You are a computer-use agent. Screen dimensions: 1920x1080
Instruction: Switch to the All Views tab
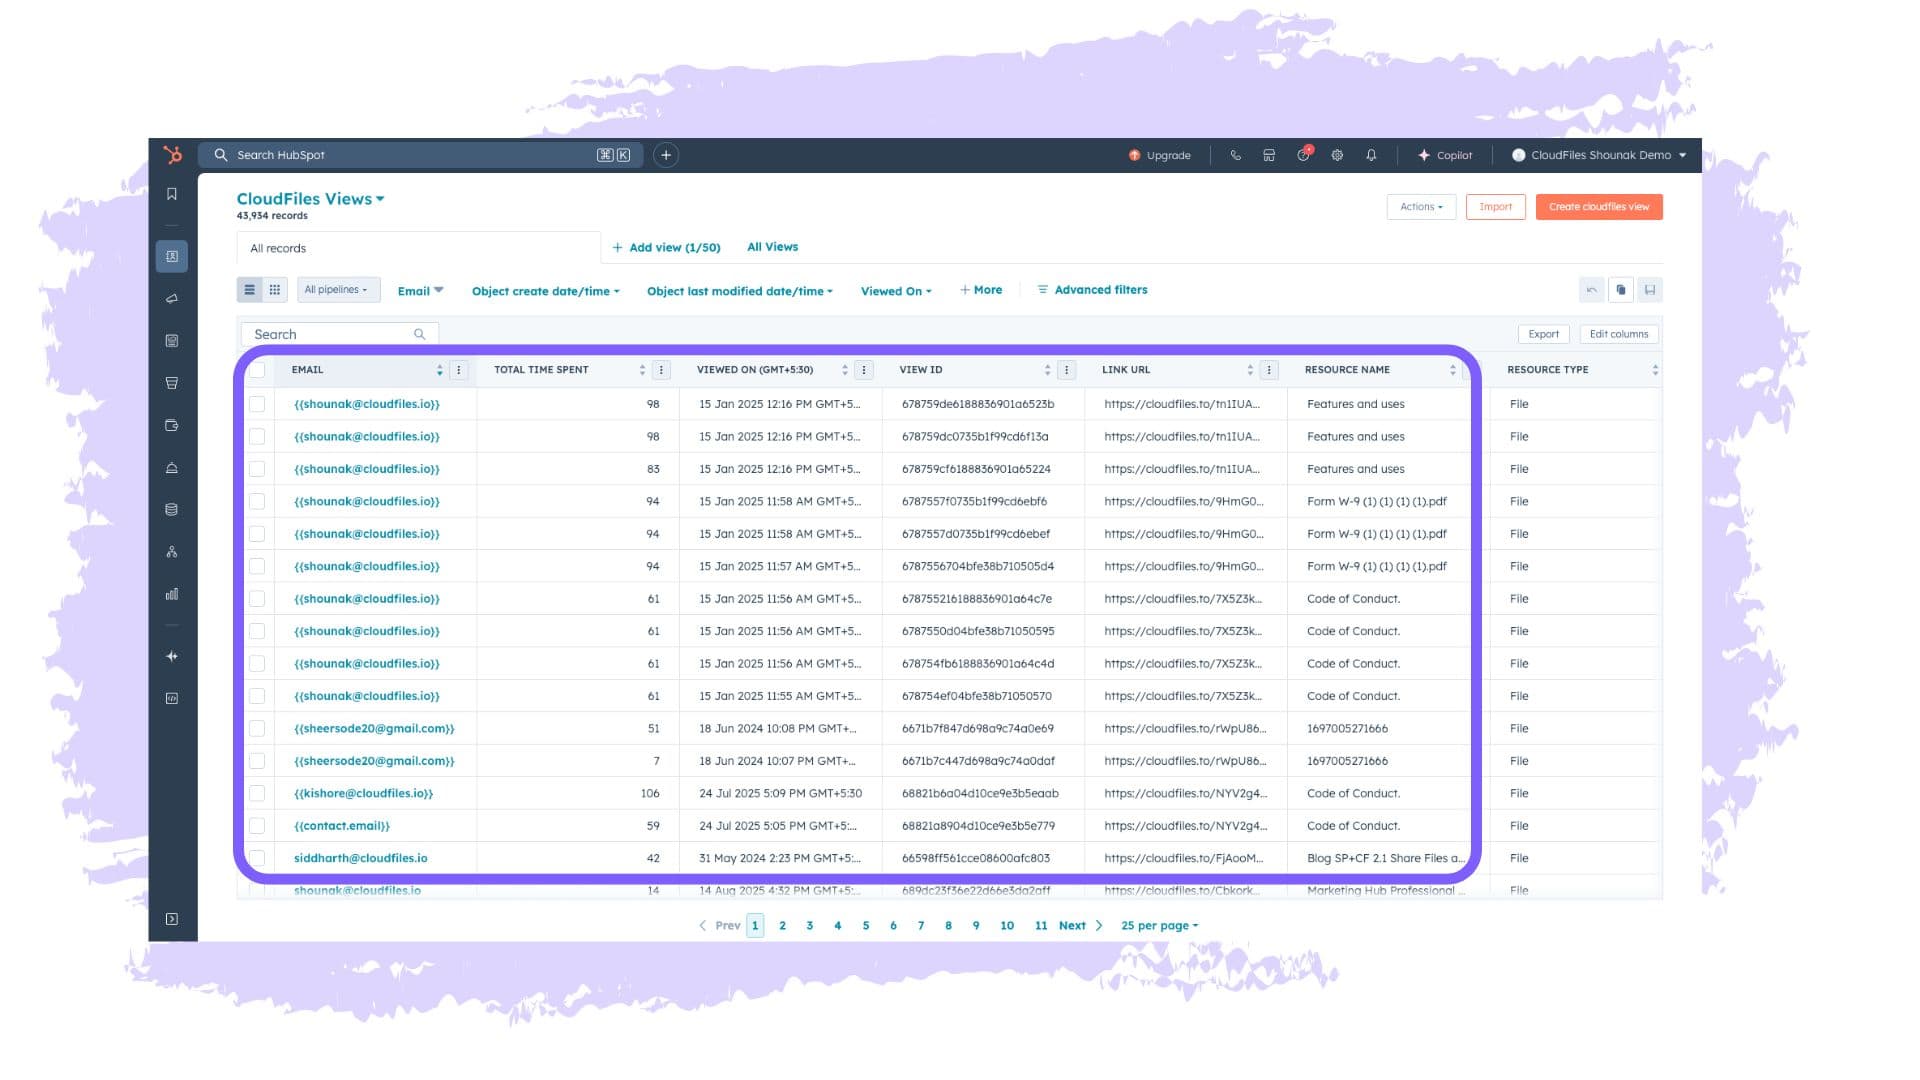click(771, 247)
